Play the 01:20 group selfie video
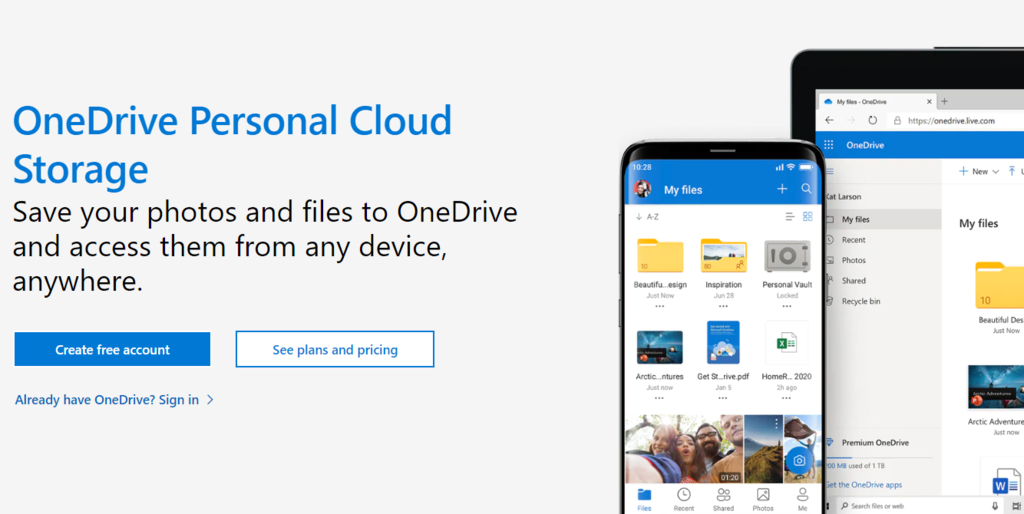The width and height of the screenshot is (1024, 514). tap(684, 449)
